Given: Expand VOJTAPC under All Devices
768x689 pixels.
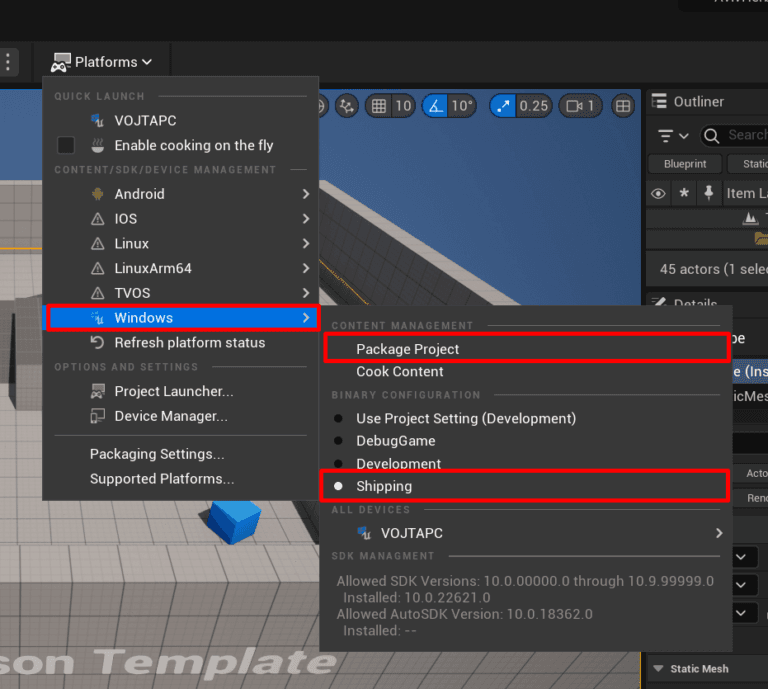Looking at the screenshot, I should coord(525,533).
